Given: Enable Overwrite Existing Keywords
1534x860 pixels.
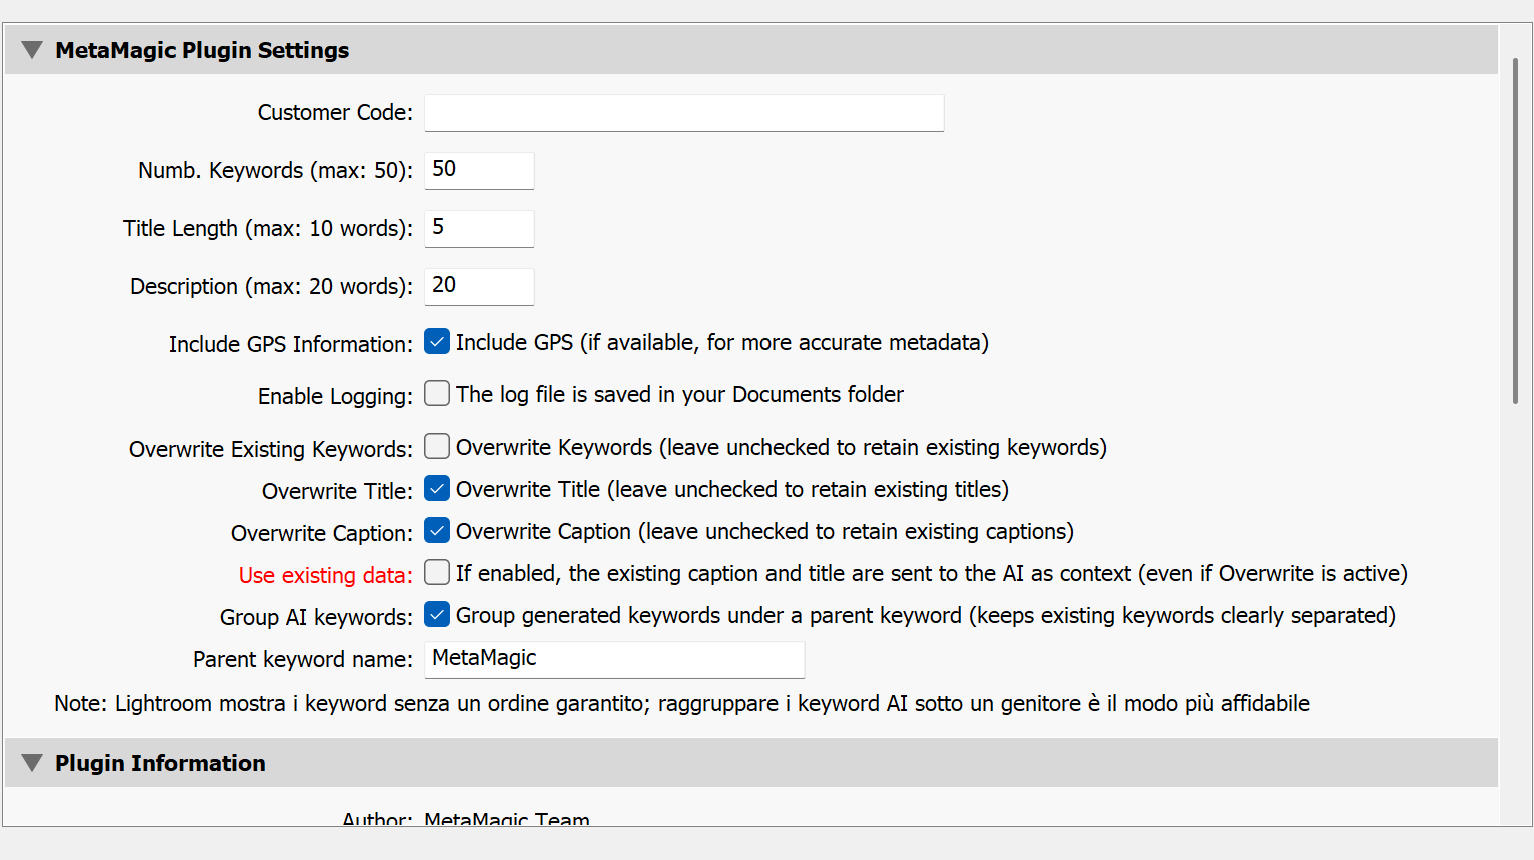Looking at the screenshot, I should coord(436,446).
